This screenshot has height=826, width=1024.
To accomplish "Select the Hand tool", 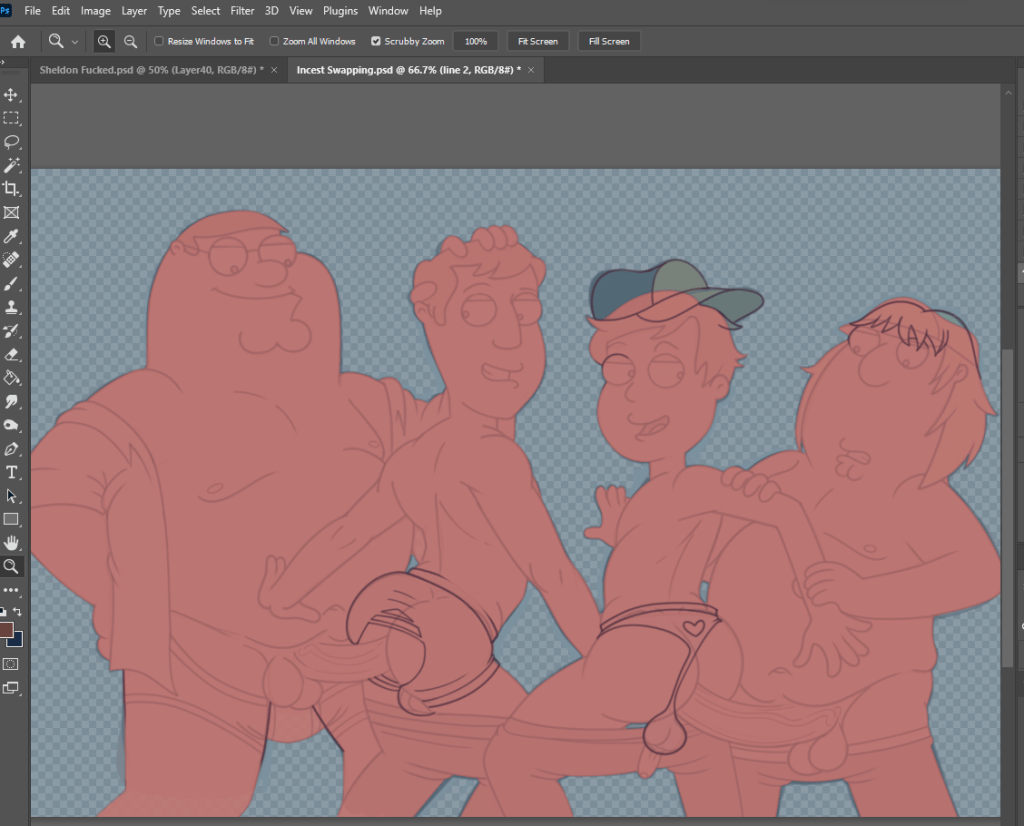I will tap(12, 543).
